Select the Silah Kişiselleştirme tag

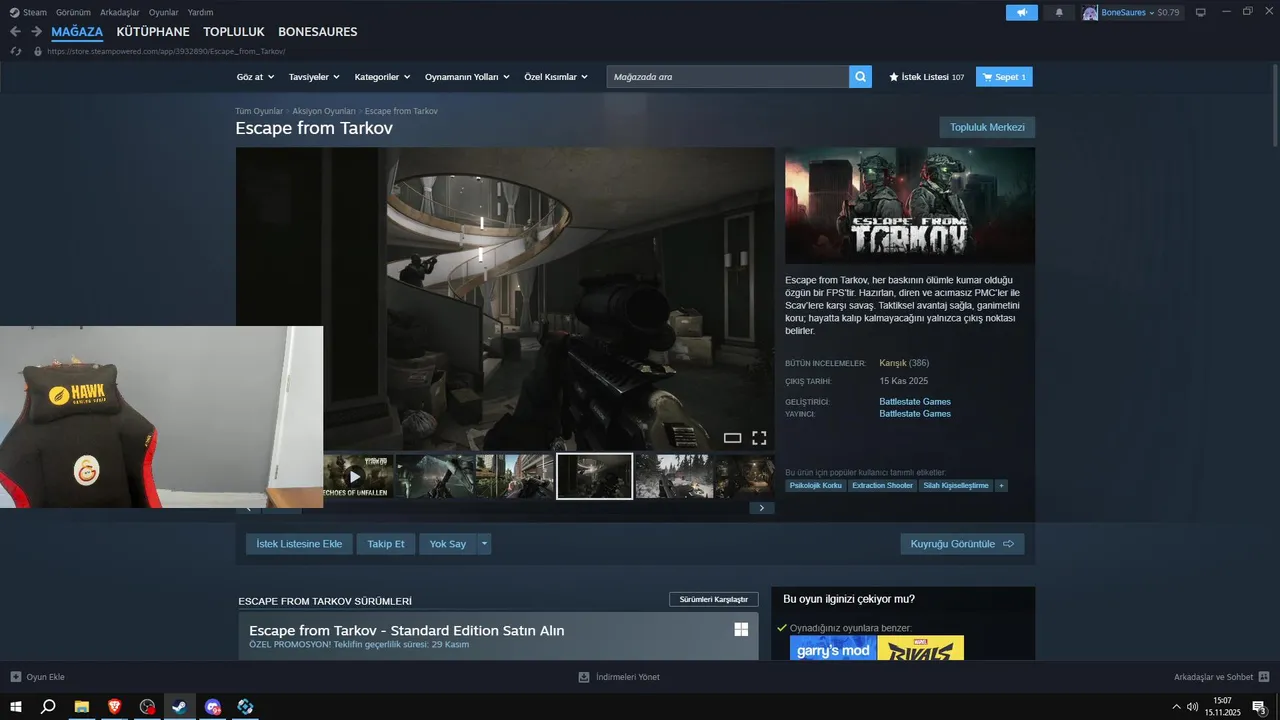coord(955,486)
